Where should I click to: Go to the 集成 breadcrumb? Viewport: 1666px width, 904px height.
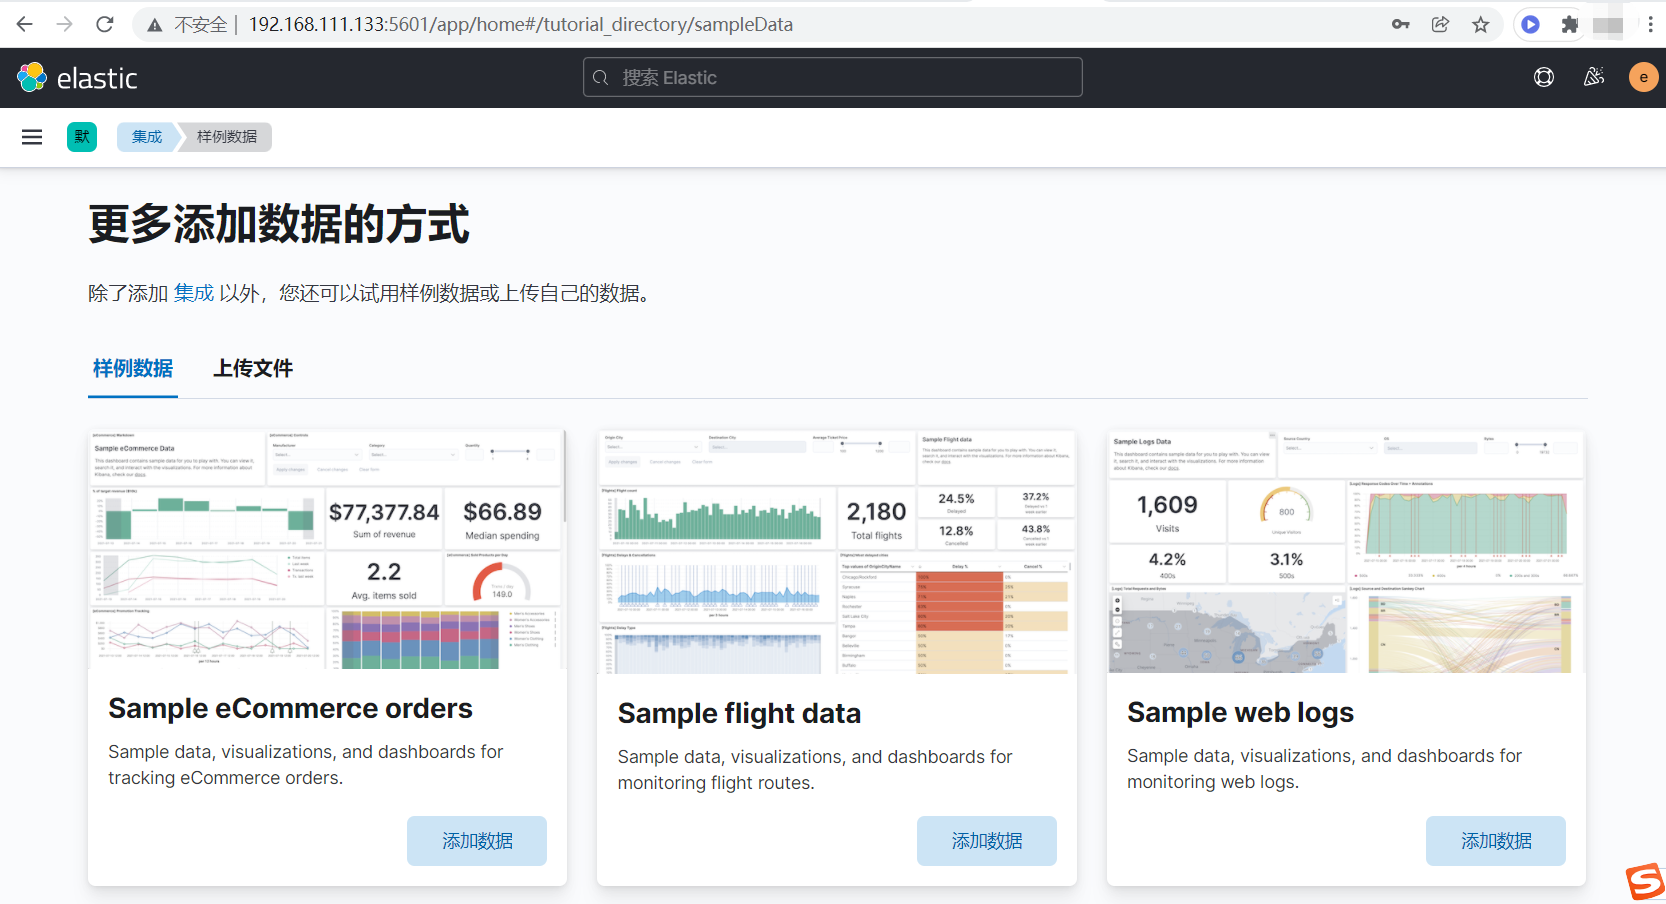pyautogui.click(x=147, y=137)
